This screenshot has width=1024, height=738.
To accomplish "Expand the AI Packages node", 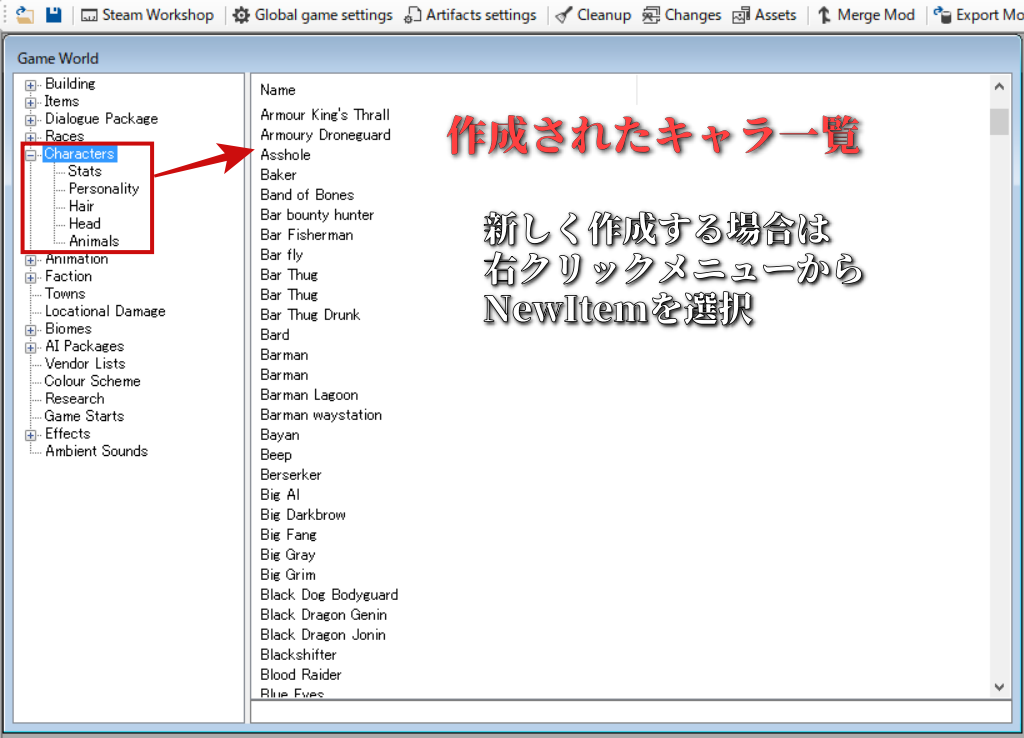I will [x=31, y=347].
